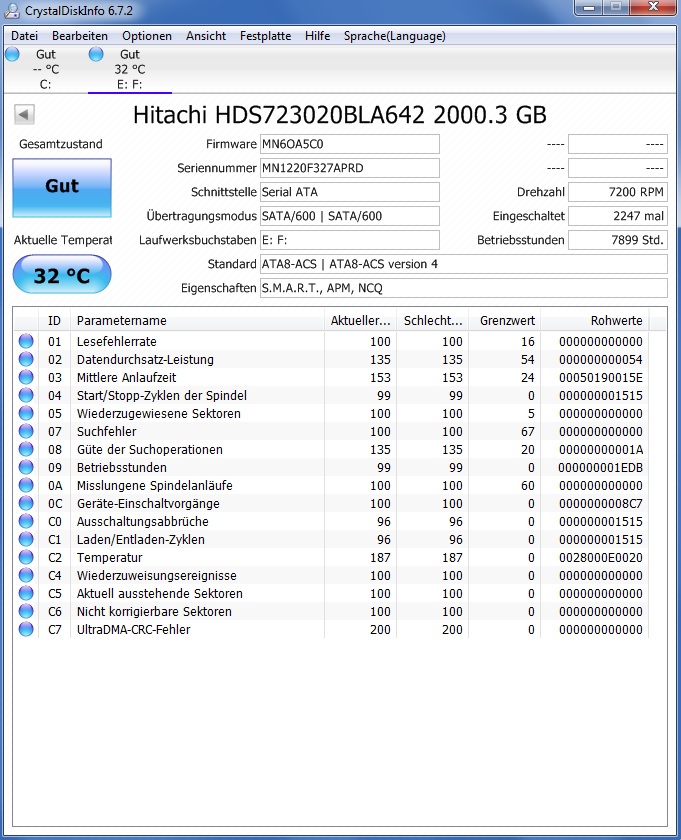Click the Übertragungsmodus SATA/600 field
The height and width of the screenshot is (840, 681).
[350, 216]
